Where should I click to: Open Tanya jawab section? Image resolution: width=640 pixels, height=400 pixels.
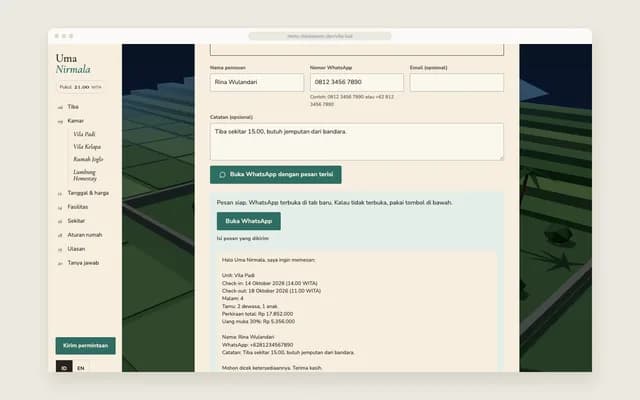pyautogui.click(x=83, y=263)
